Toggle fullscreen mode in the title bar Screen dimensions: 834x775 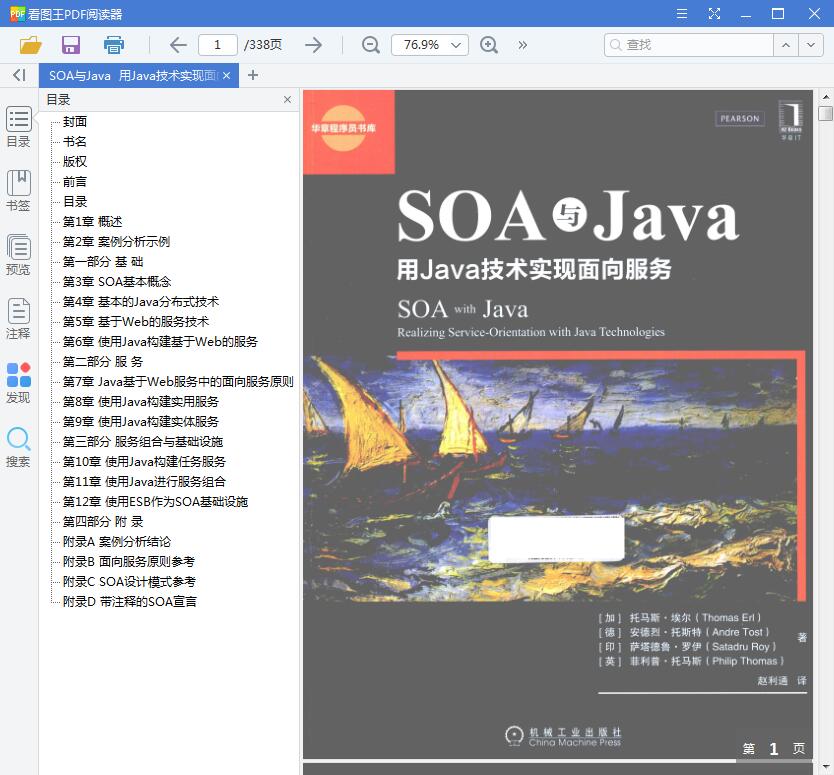[x=714, y=14]
